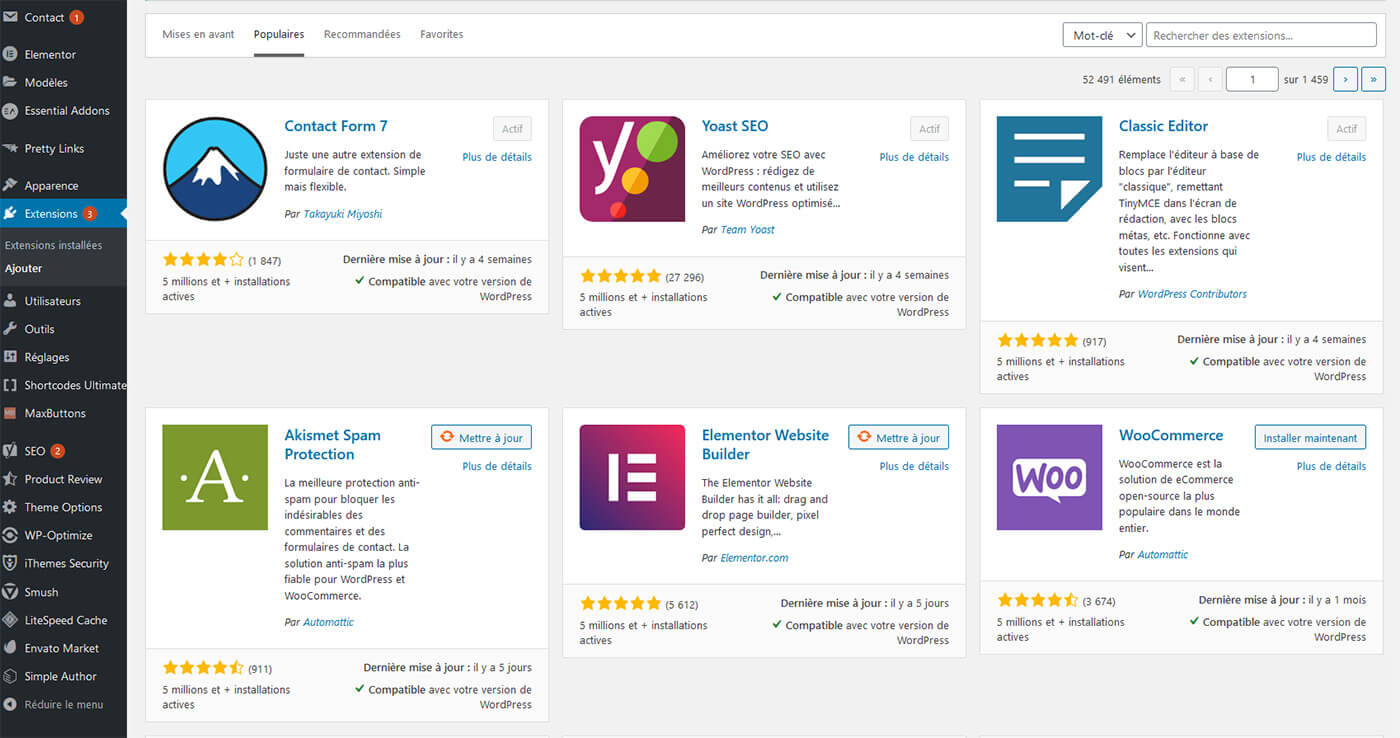Go to the last page double-arrow
This screenshot has width=1400, height=738.
pyautogui.click(x=1374, y=79)
